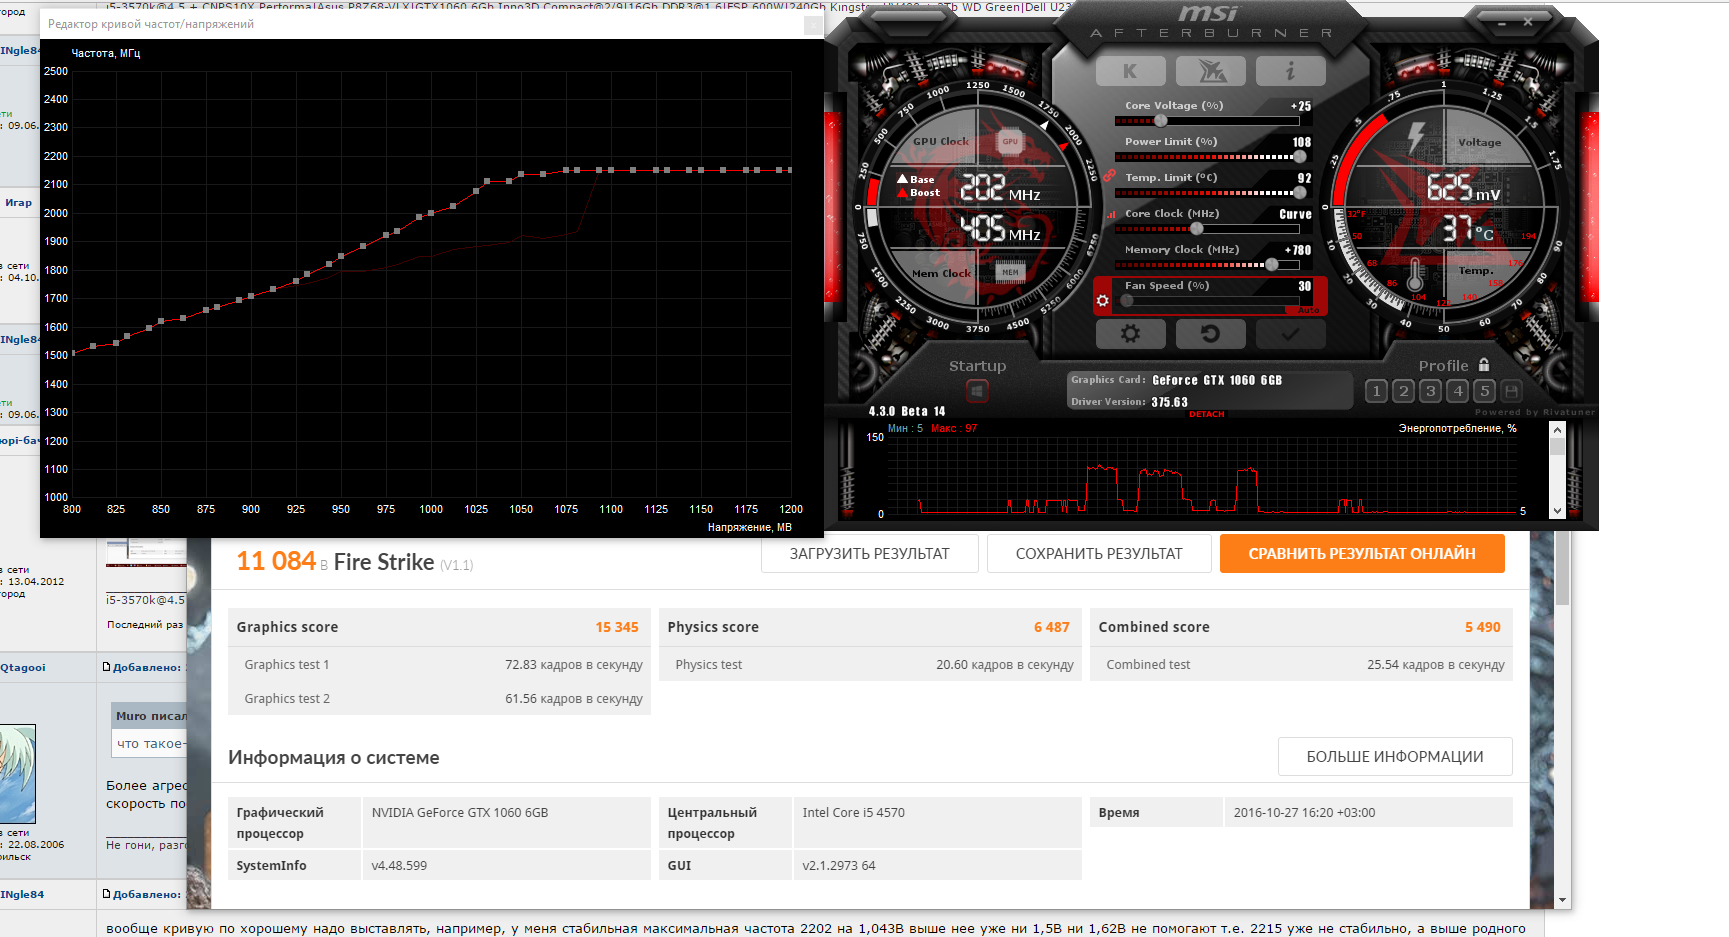Adjust the Memory Clock slider
Viewport: 1729px width, 937px height.
coord(1207,265)
